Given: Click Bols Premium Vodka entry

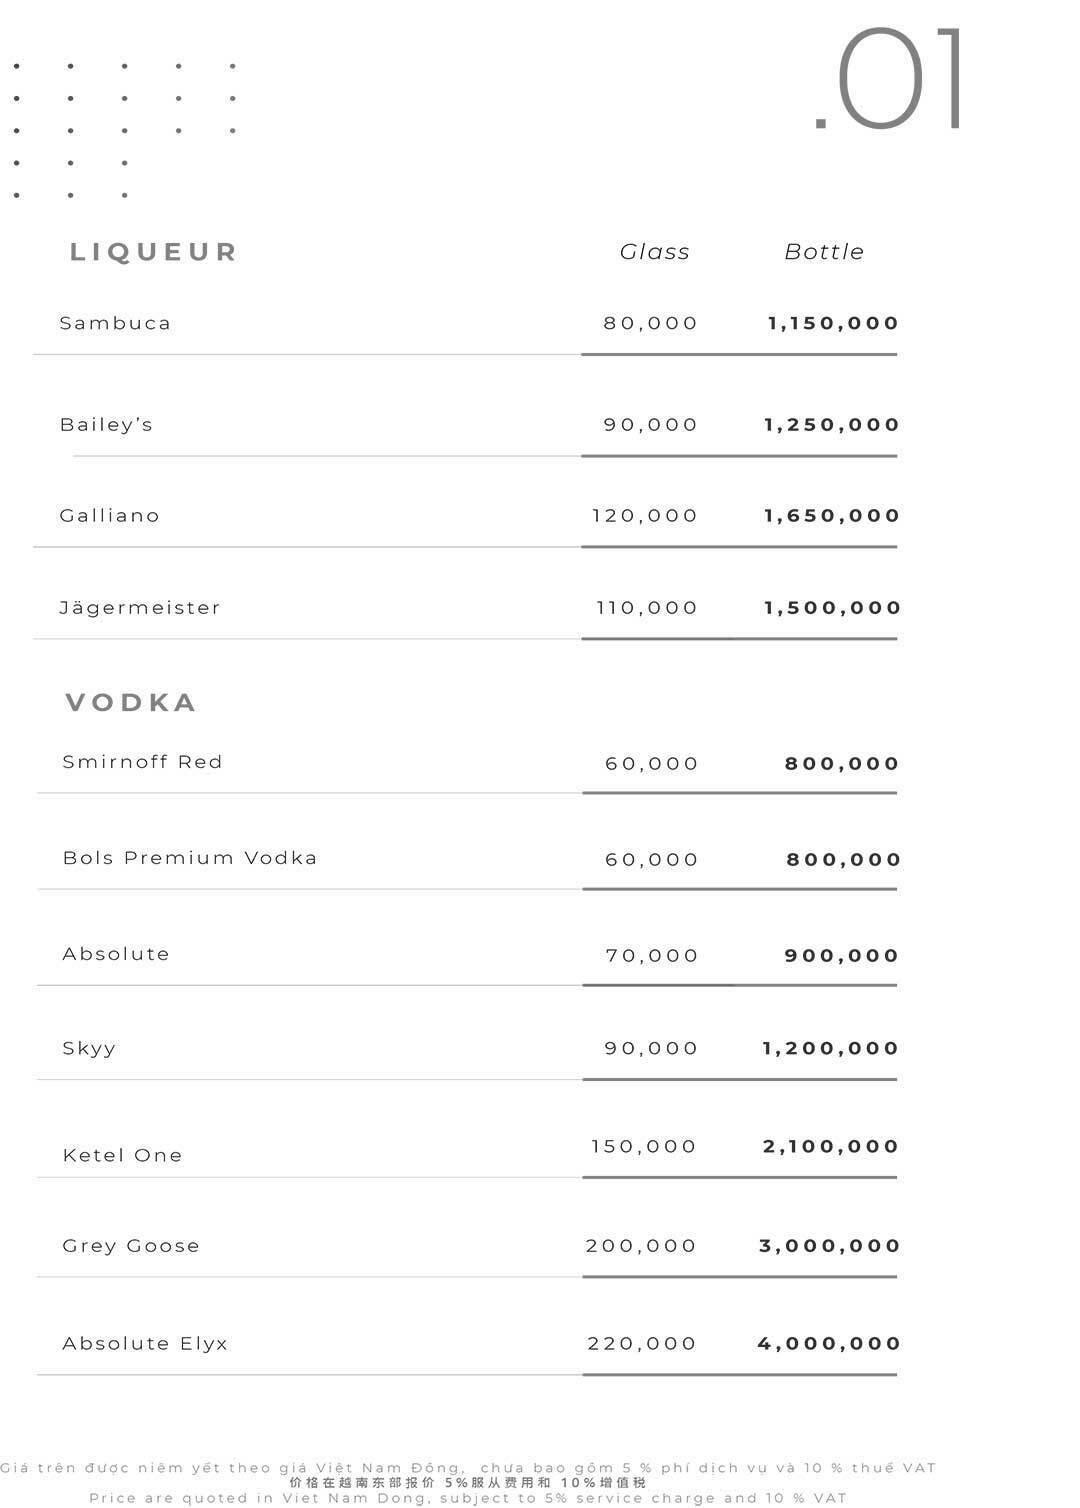Looking at the screenshot, I should (190, 858).
